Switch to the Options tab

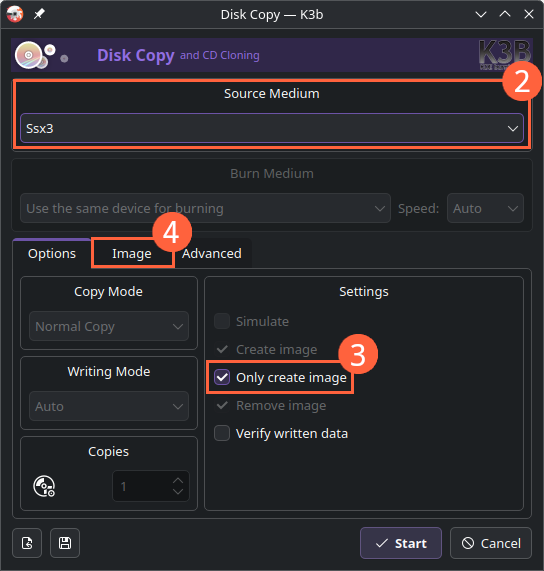(52, 253)
